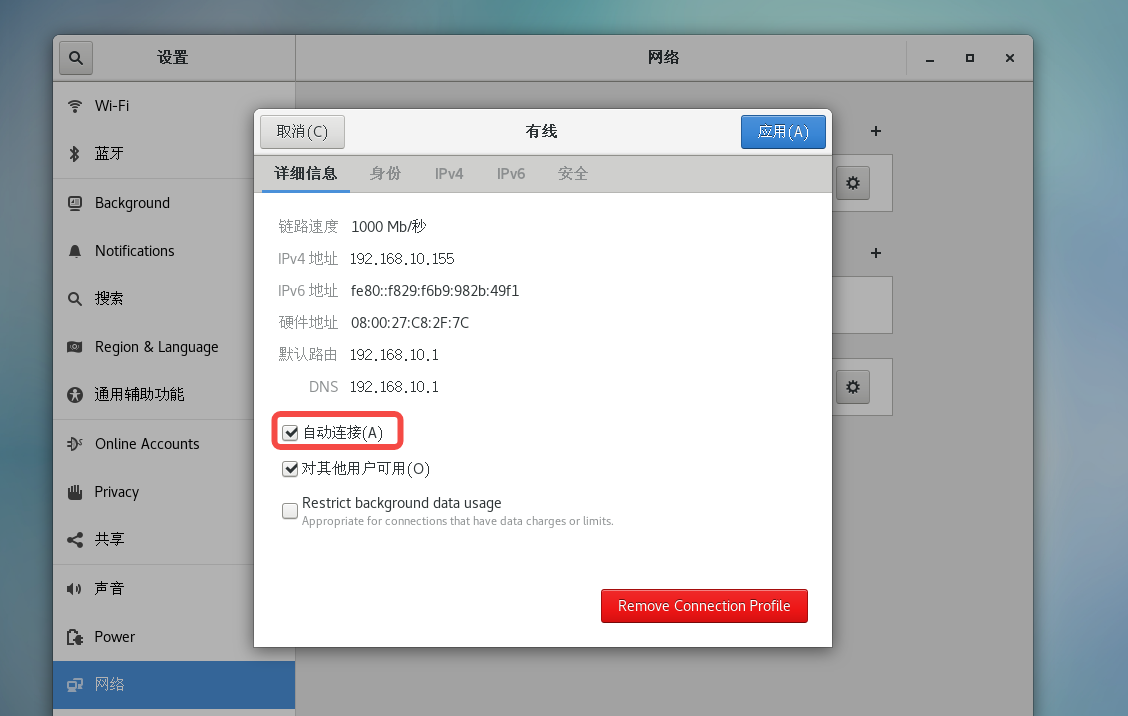Add a new connection with the plus icon

point(875,131)
